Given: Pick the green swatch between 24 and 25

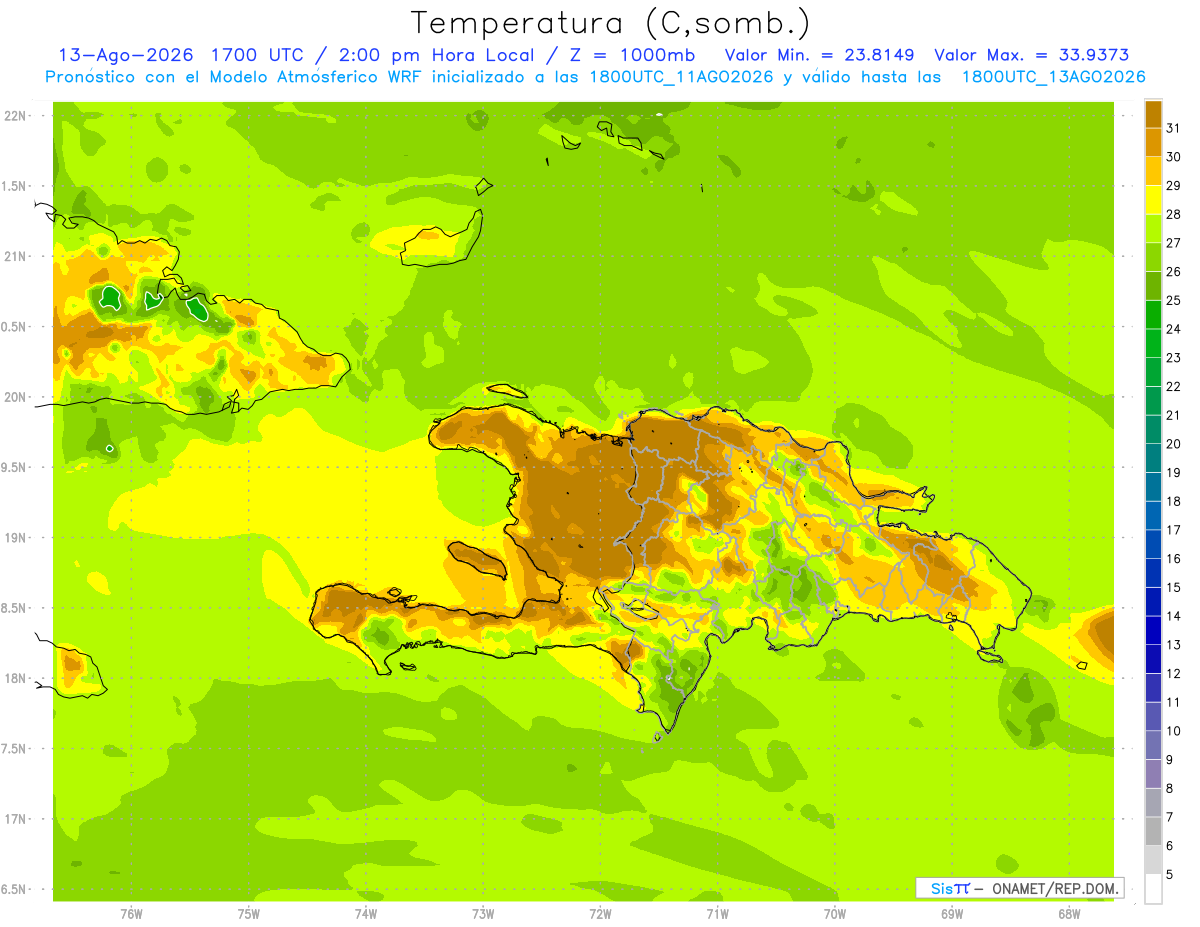Looking at the screenshot, I should click(1153, 314).
